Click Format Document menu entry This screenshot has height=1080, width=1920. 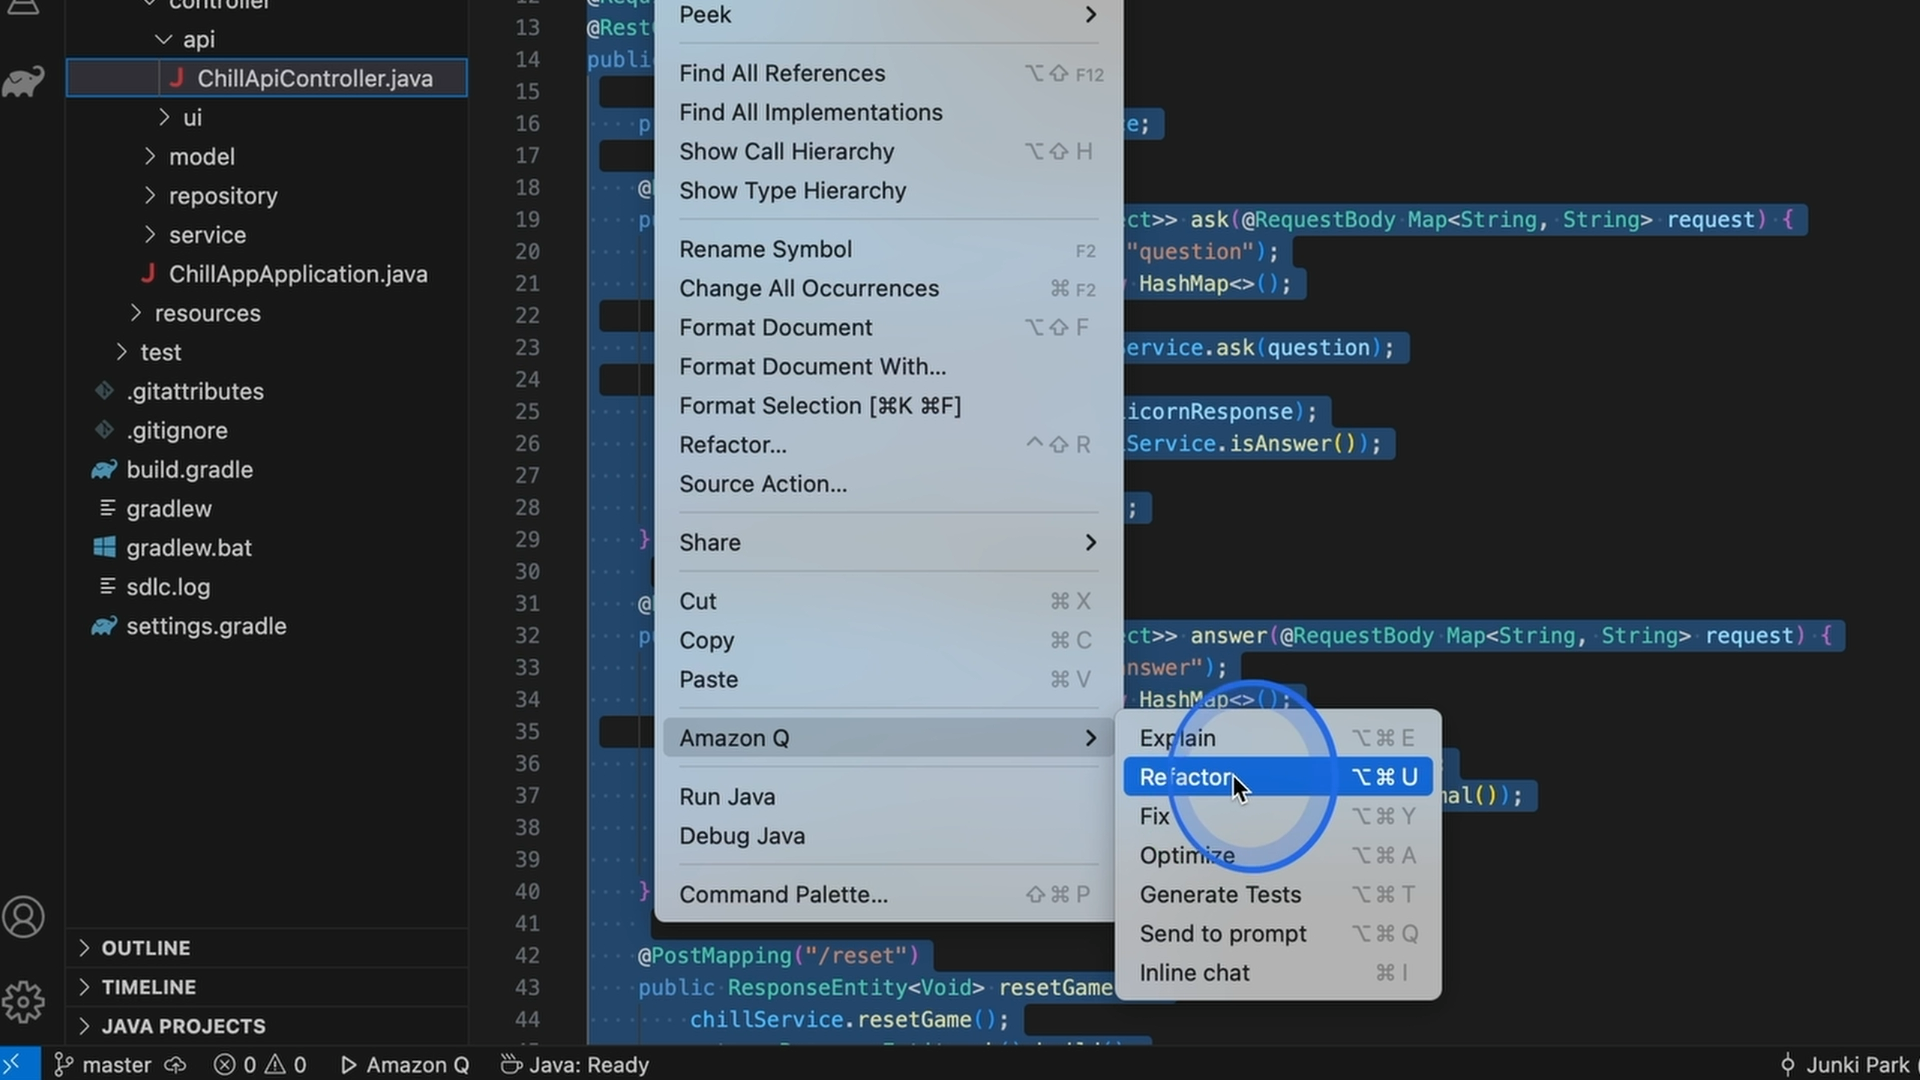(775, 328)
